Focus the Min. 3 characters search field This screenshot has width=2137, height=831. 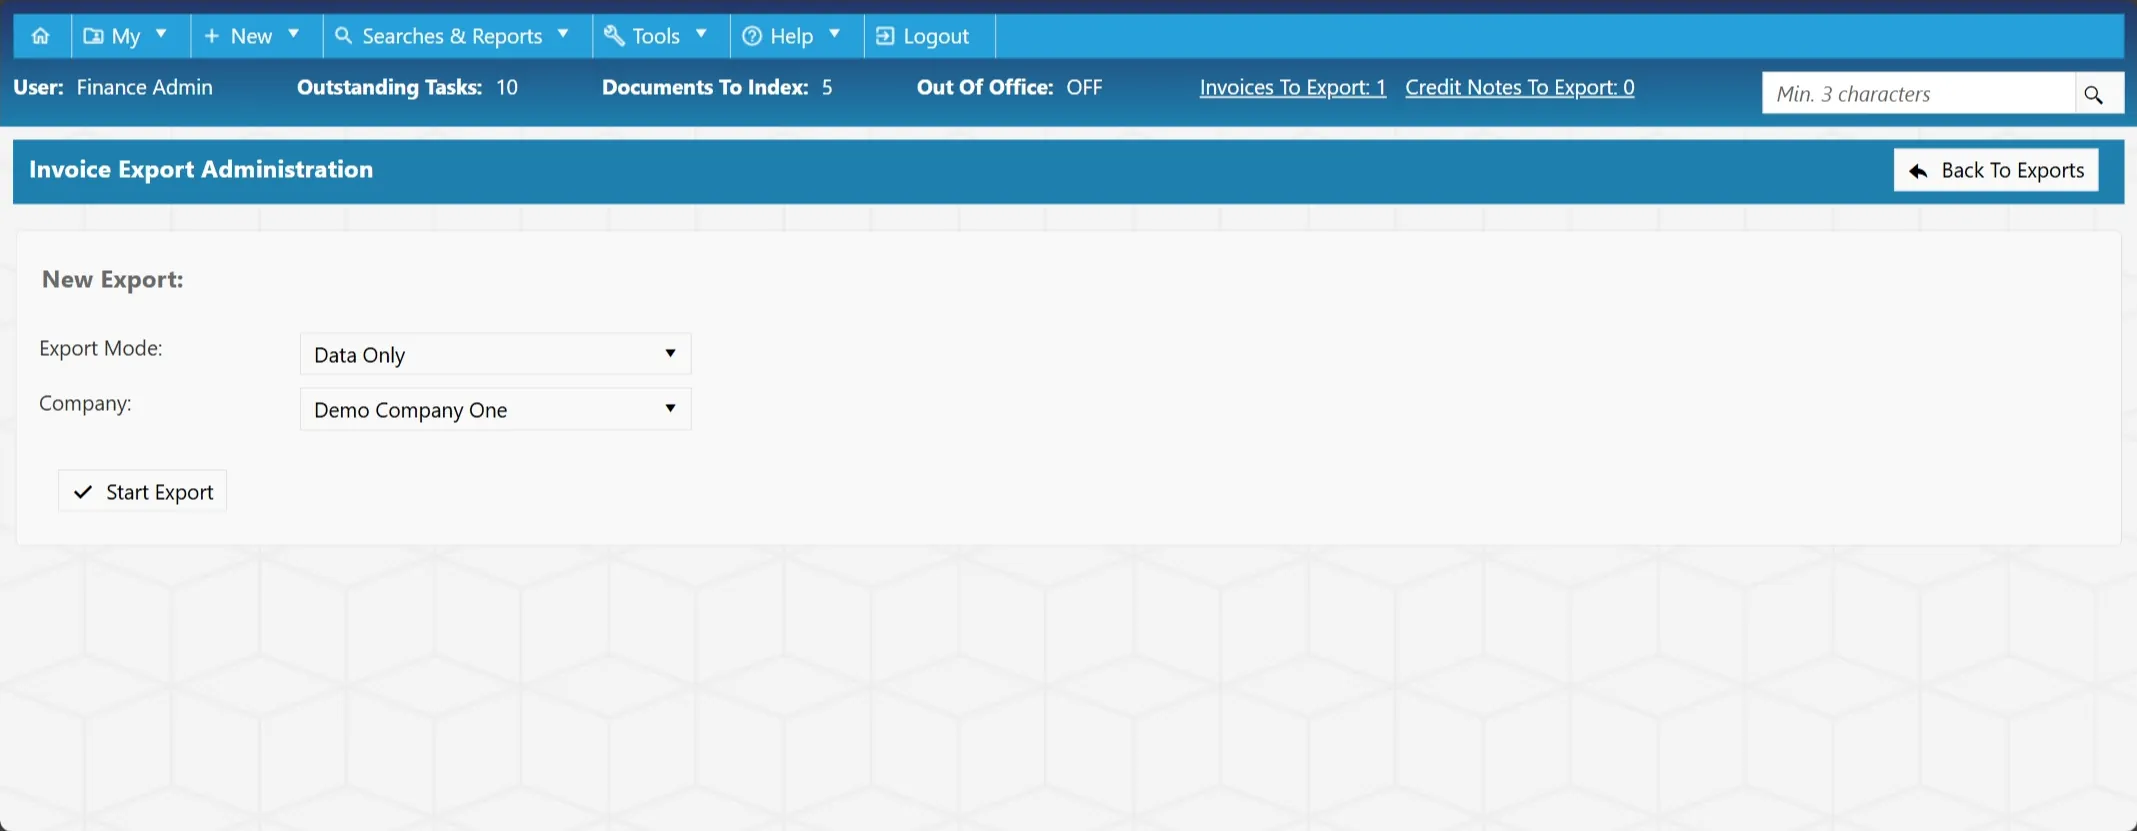1918,94
